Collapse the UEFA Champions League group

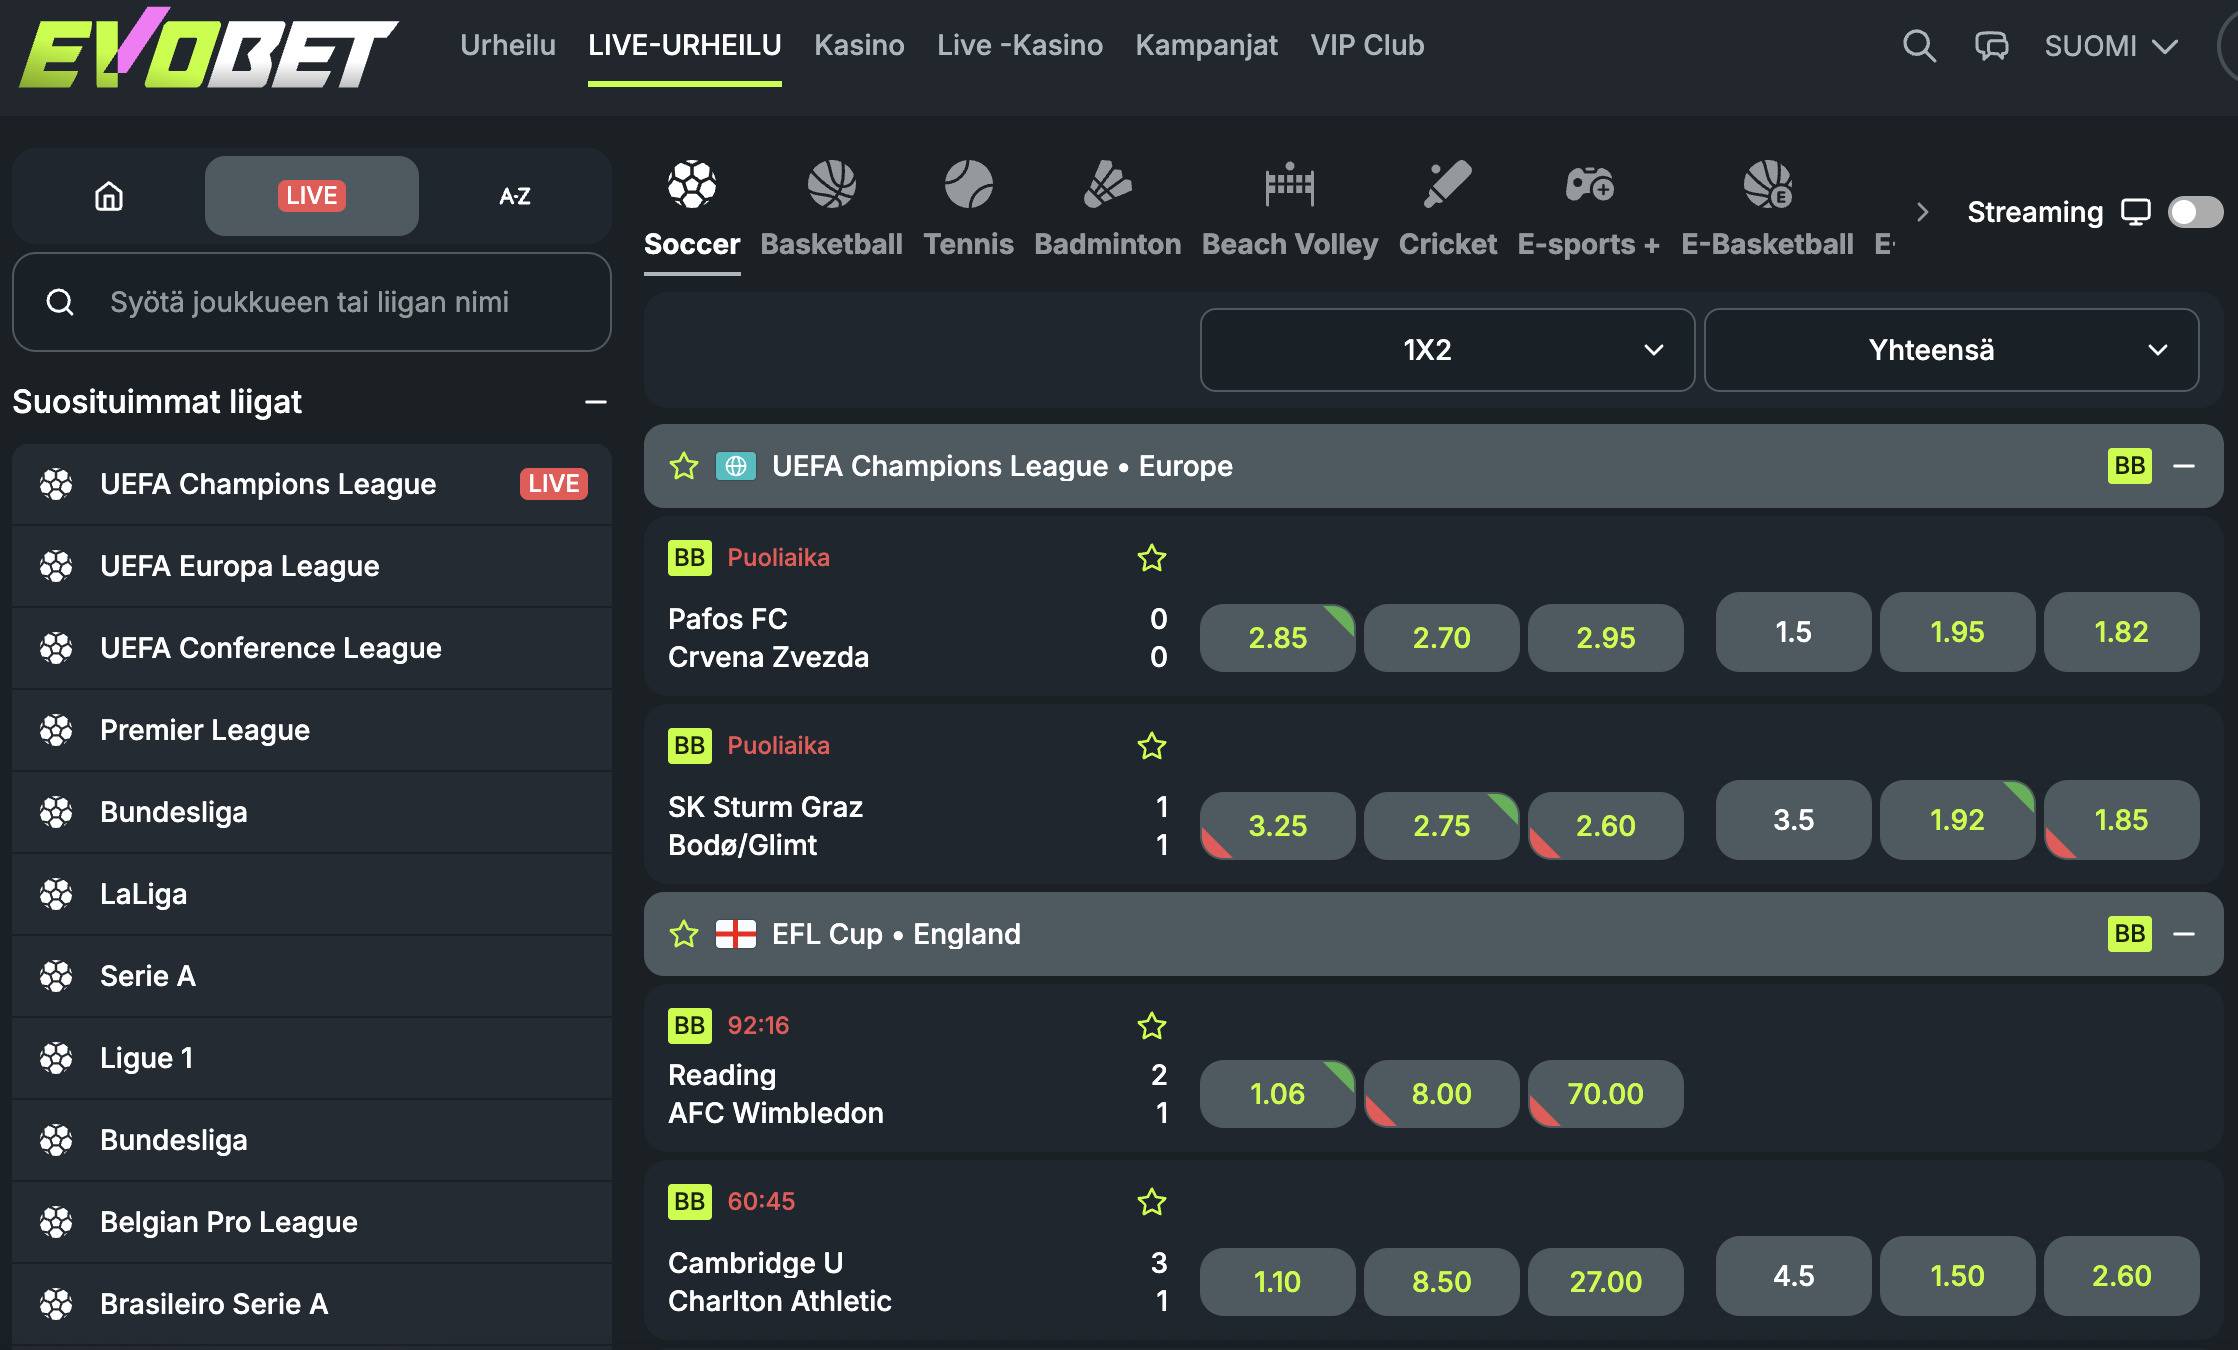pyautogui.click(x=2184, y=466)
